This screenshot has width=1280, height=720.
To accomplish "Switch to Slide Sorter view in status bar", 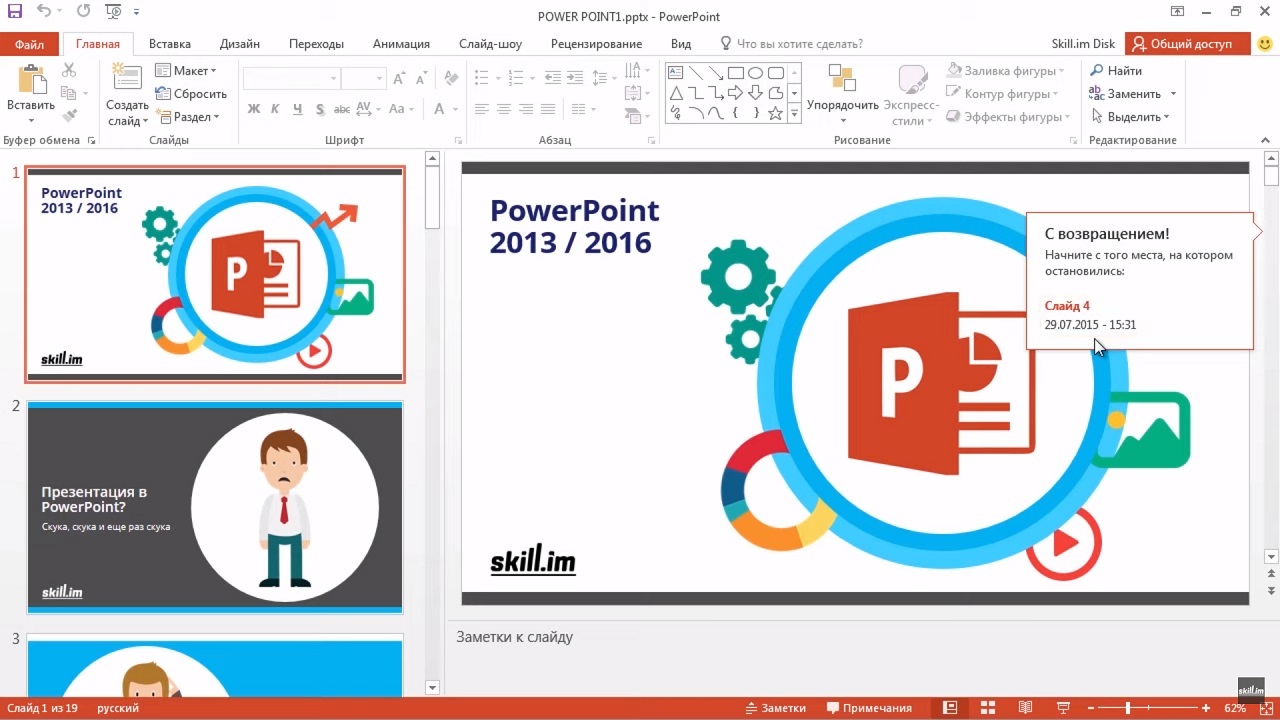I will (987, 708).
